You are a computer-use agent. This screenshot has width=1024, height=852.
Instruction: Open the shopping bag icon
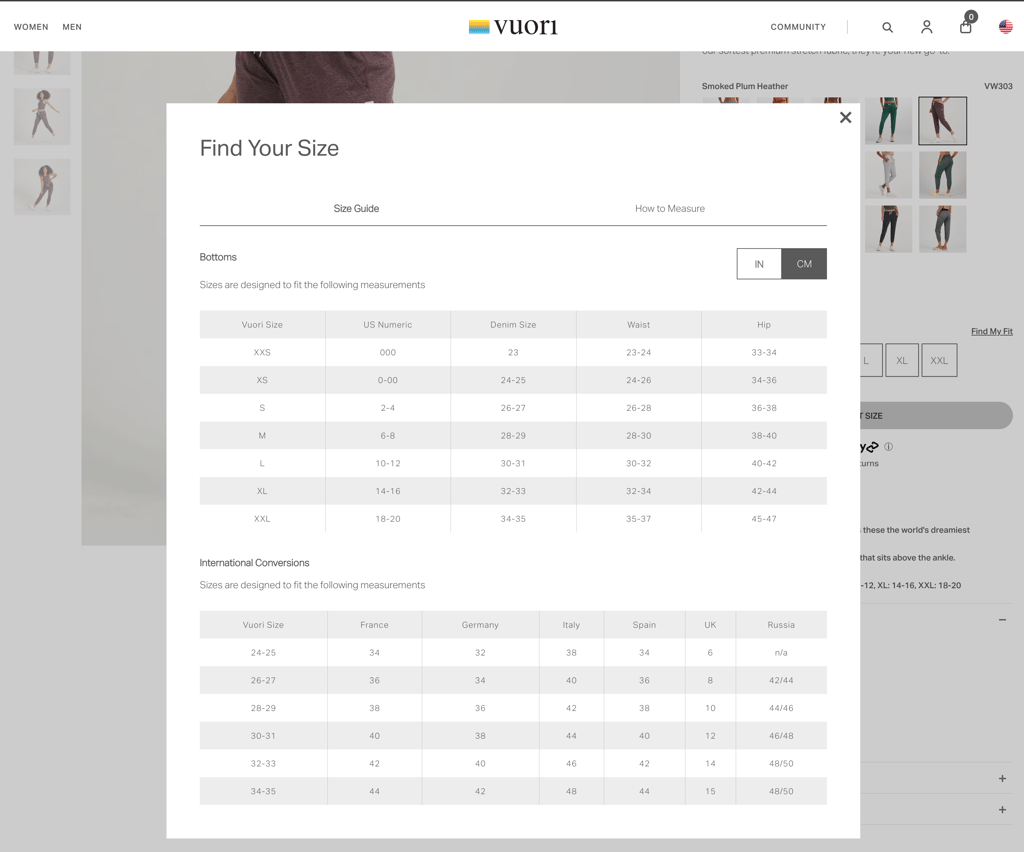(x=966, y=26)
